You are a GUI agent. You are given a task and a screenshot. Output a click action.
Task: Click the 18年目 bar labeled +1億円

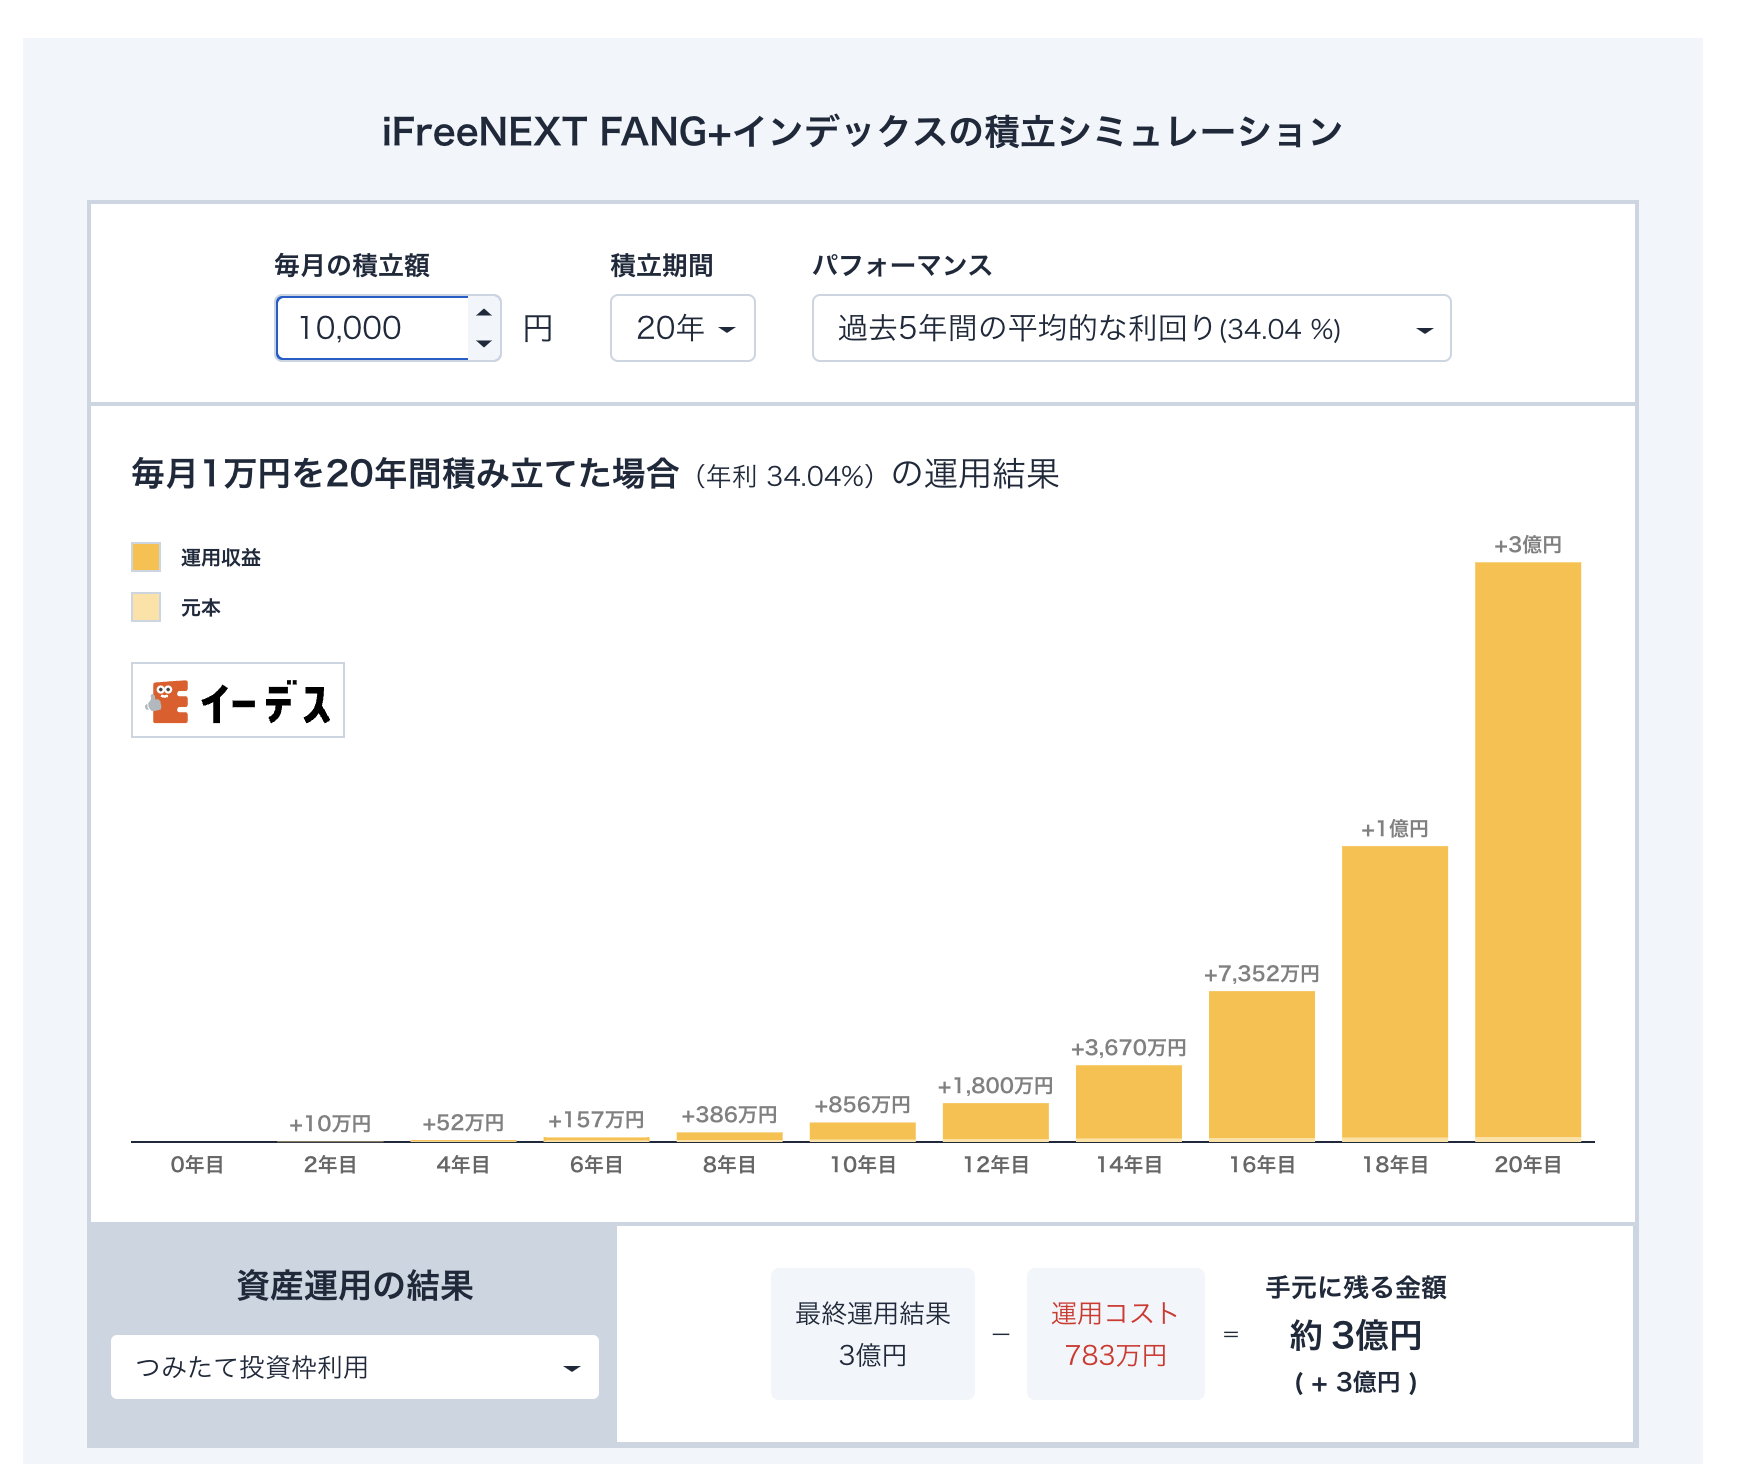pyautogui.click(x=1395, y=993)
